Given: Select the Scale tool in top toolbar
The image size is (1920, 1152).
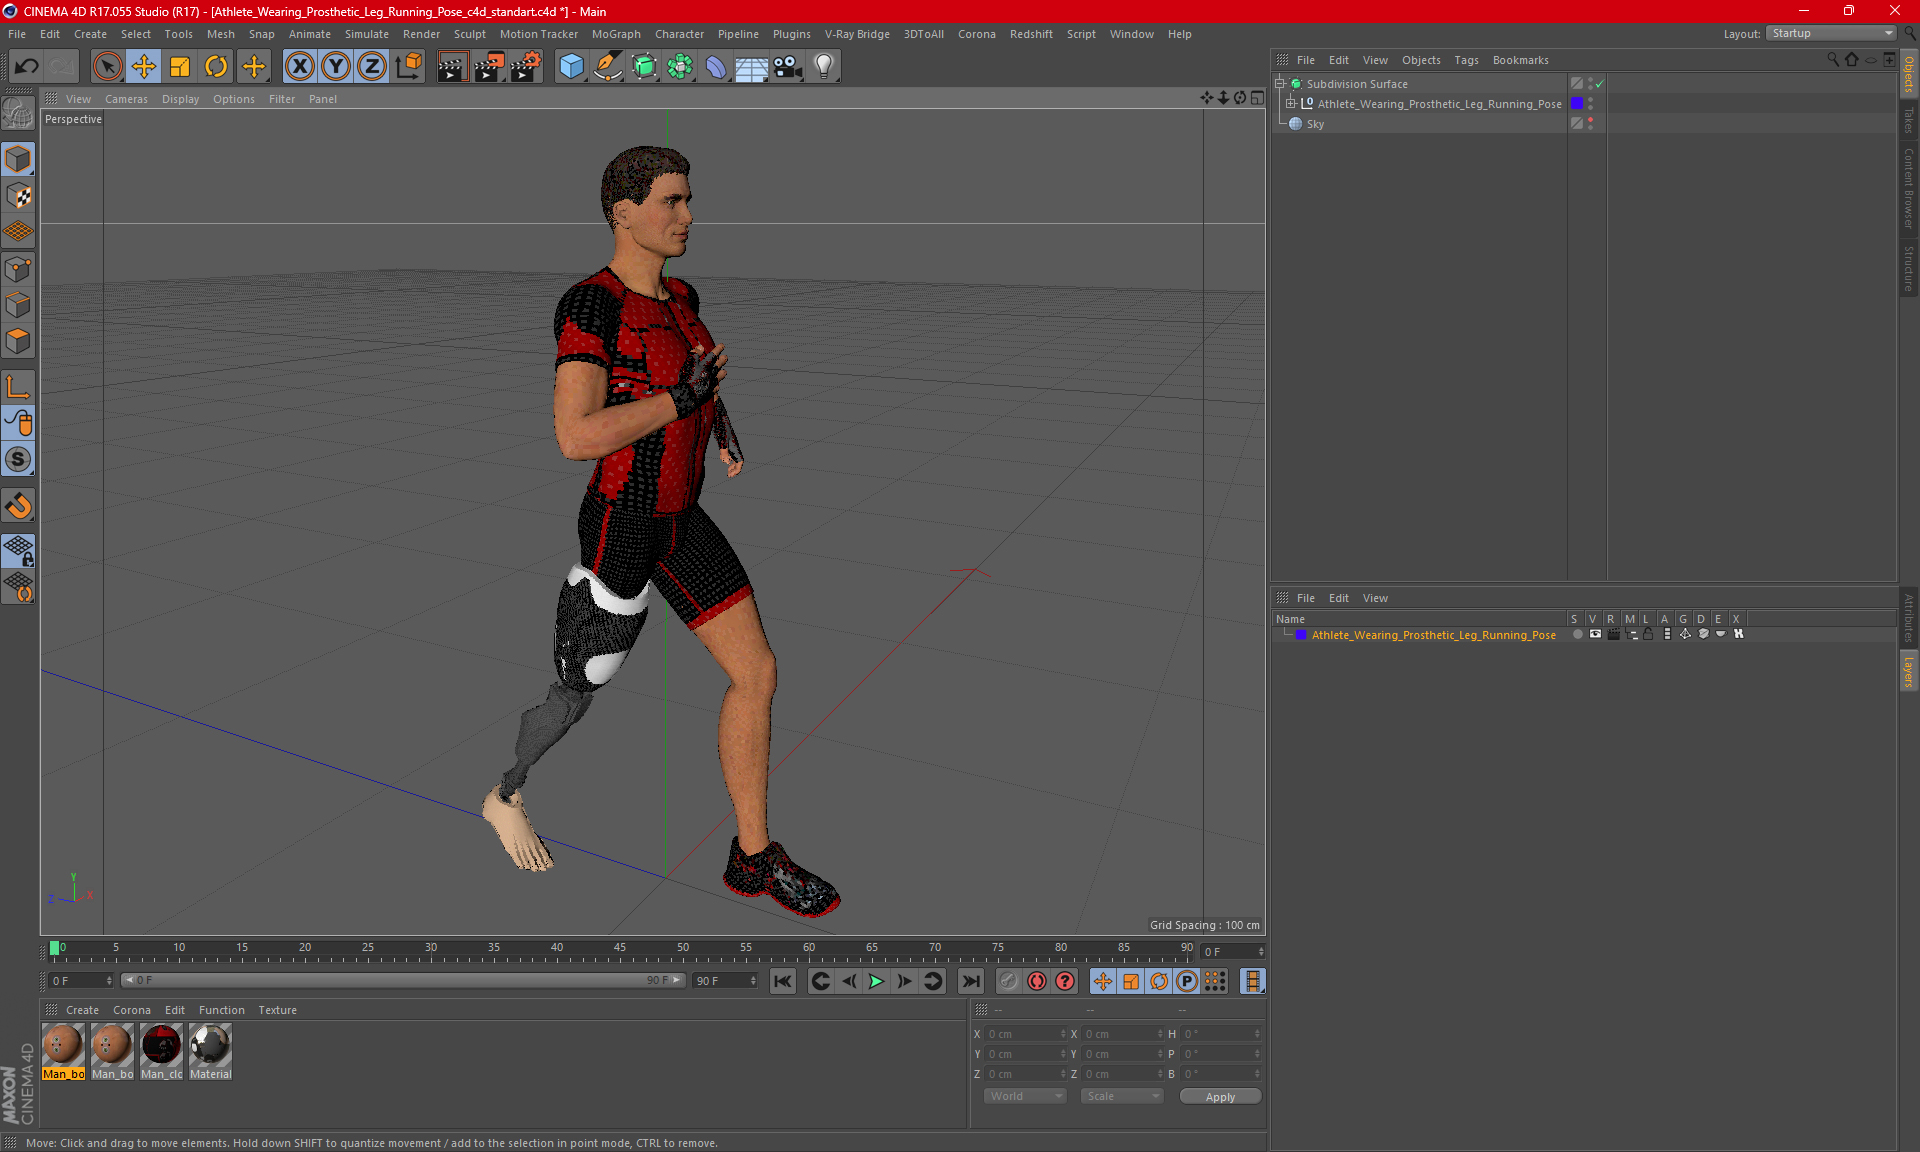Looking at the screenshot, I should (x=180, y=66).
